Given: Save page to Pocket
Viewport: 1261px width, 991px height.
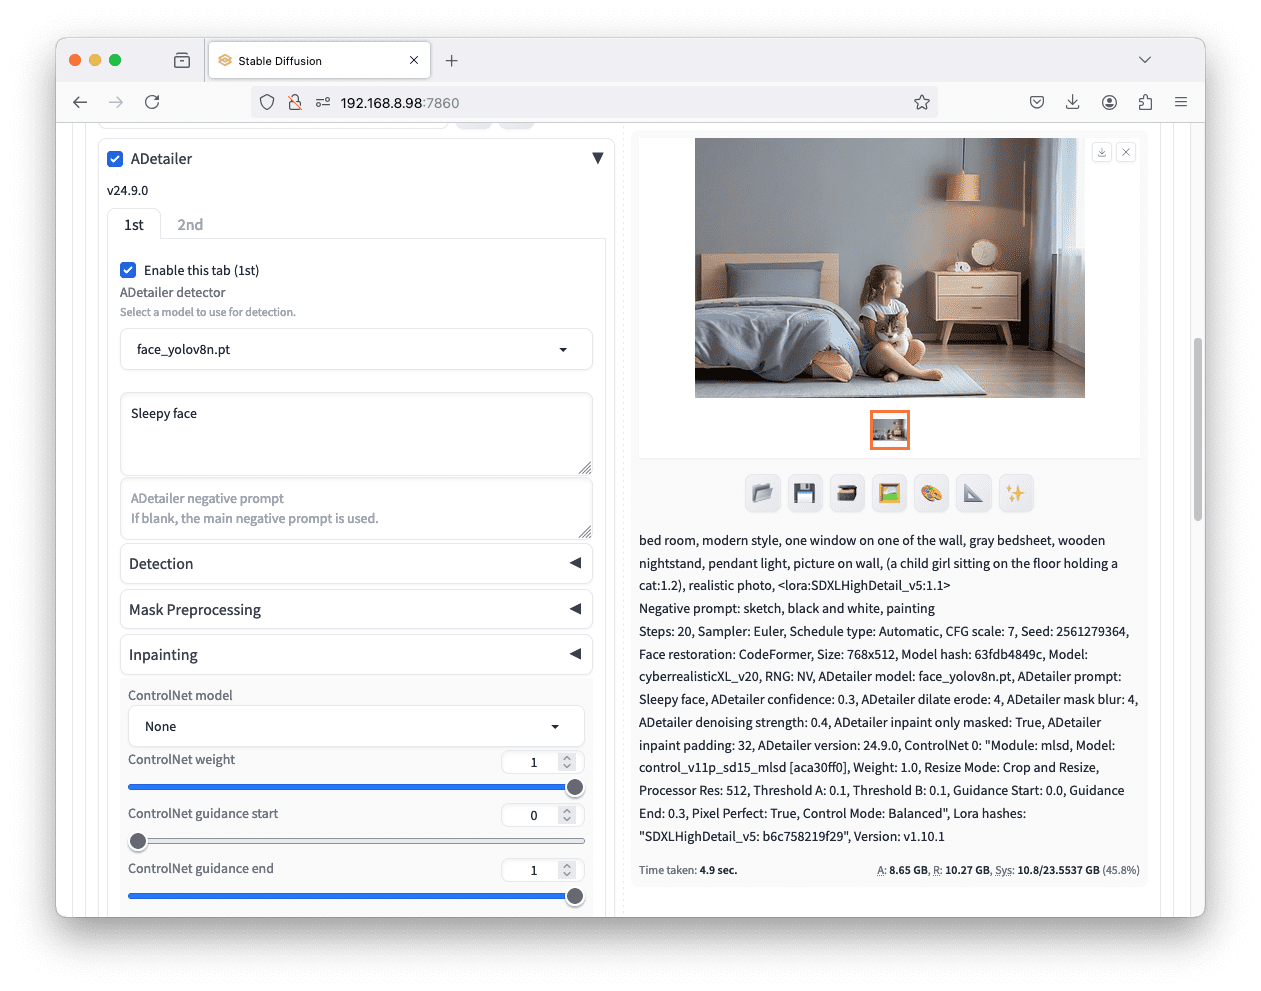Looking at the screenshot, I should [1037, 102].
